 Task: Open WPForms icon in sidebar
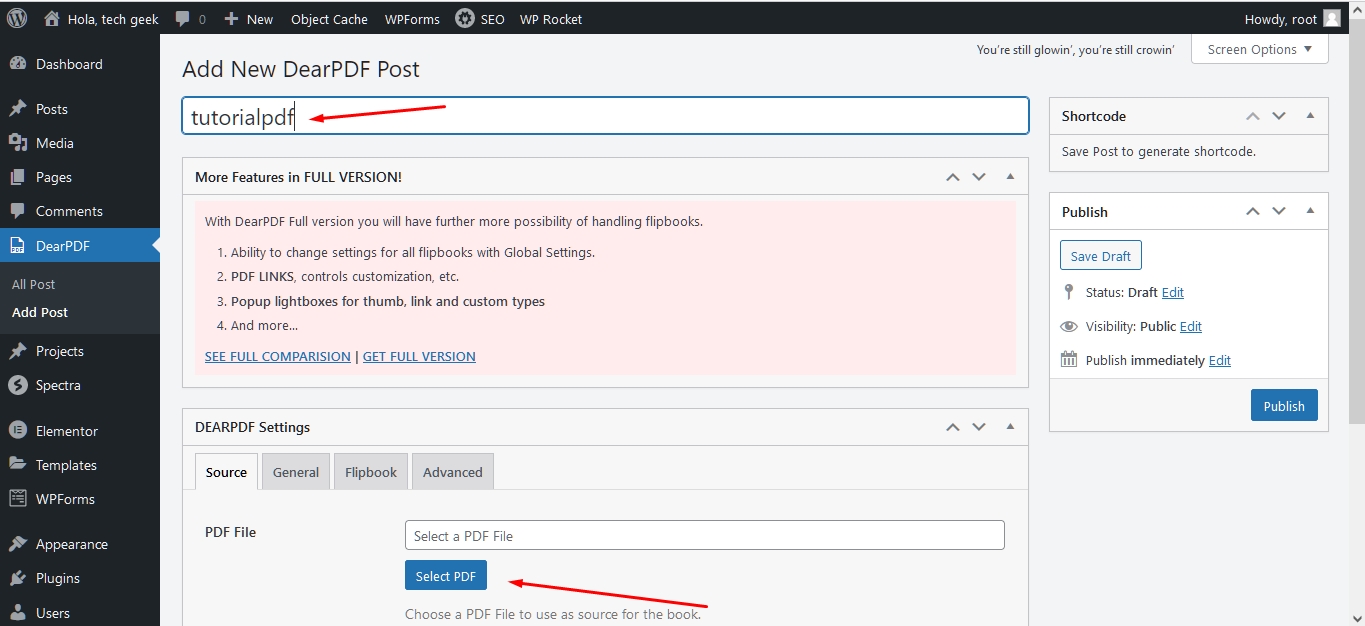point(17,499)
